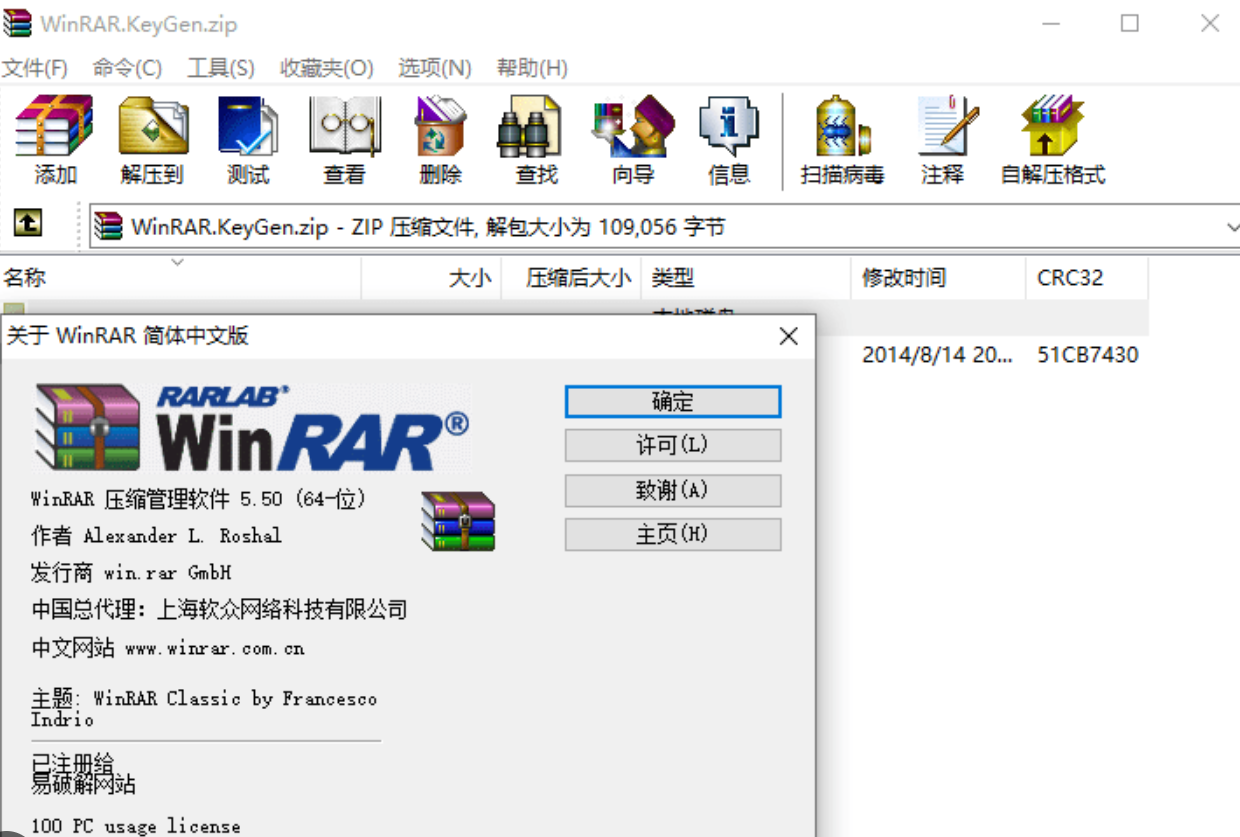
Task: Click the 2014/8/14 modified date cell
Action: 938,355
